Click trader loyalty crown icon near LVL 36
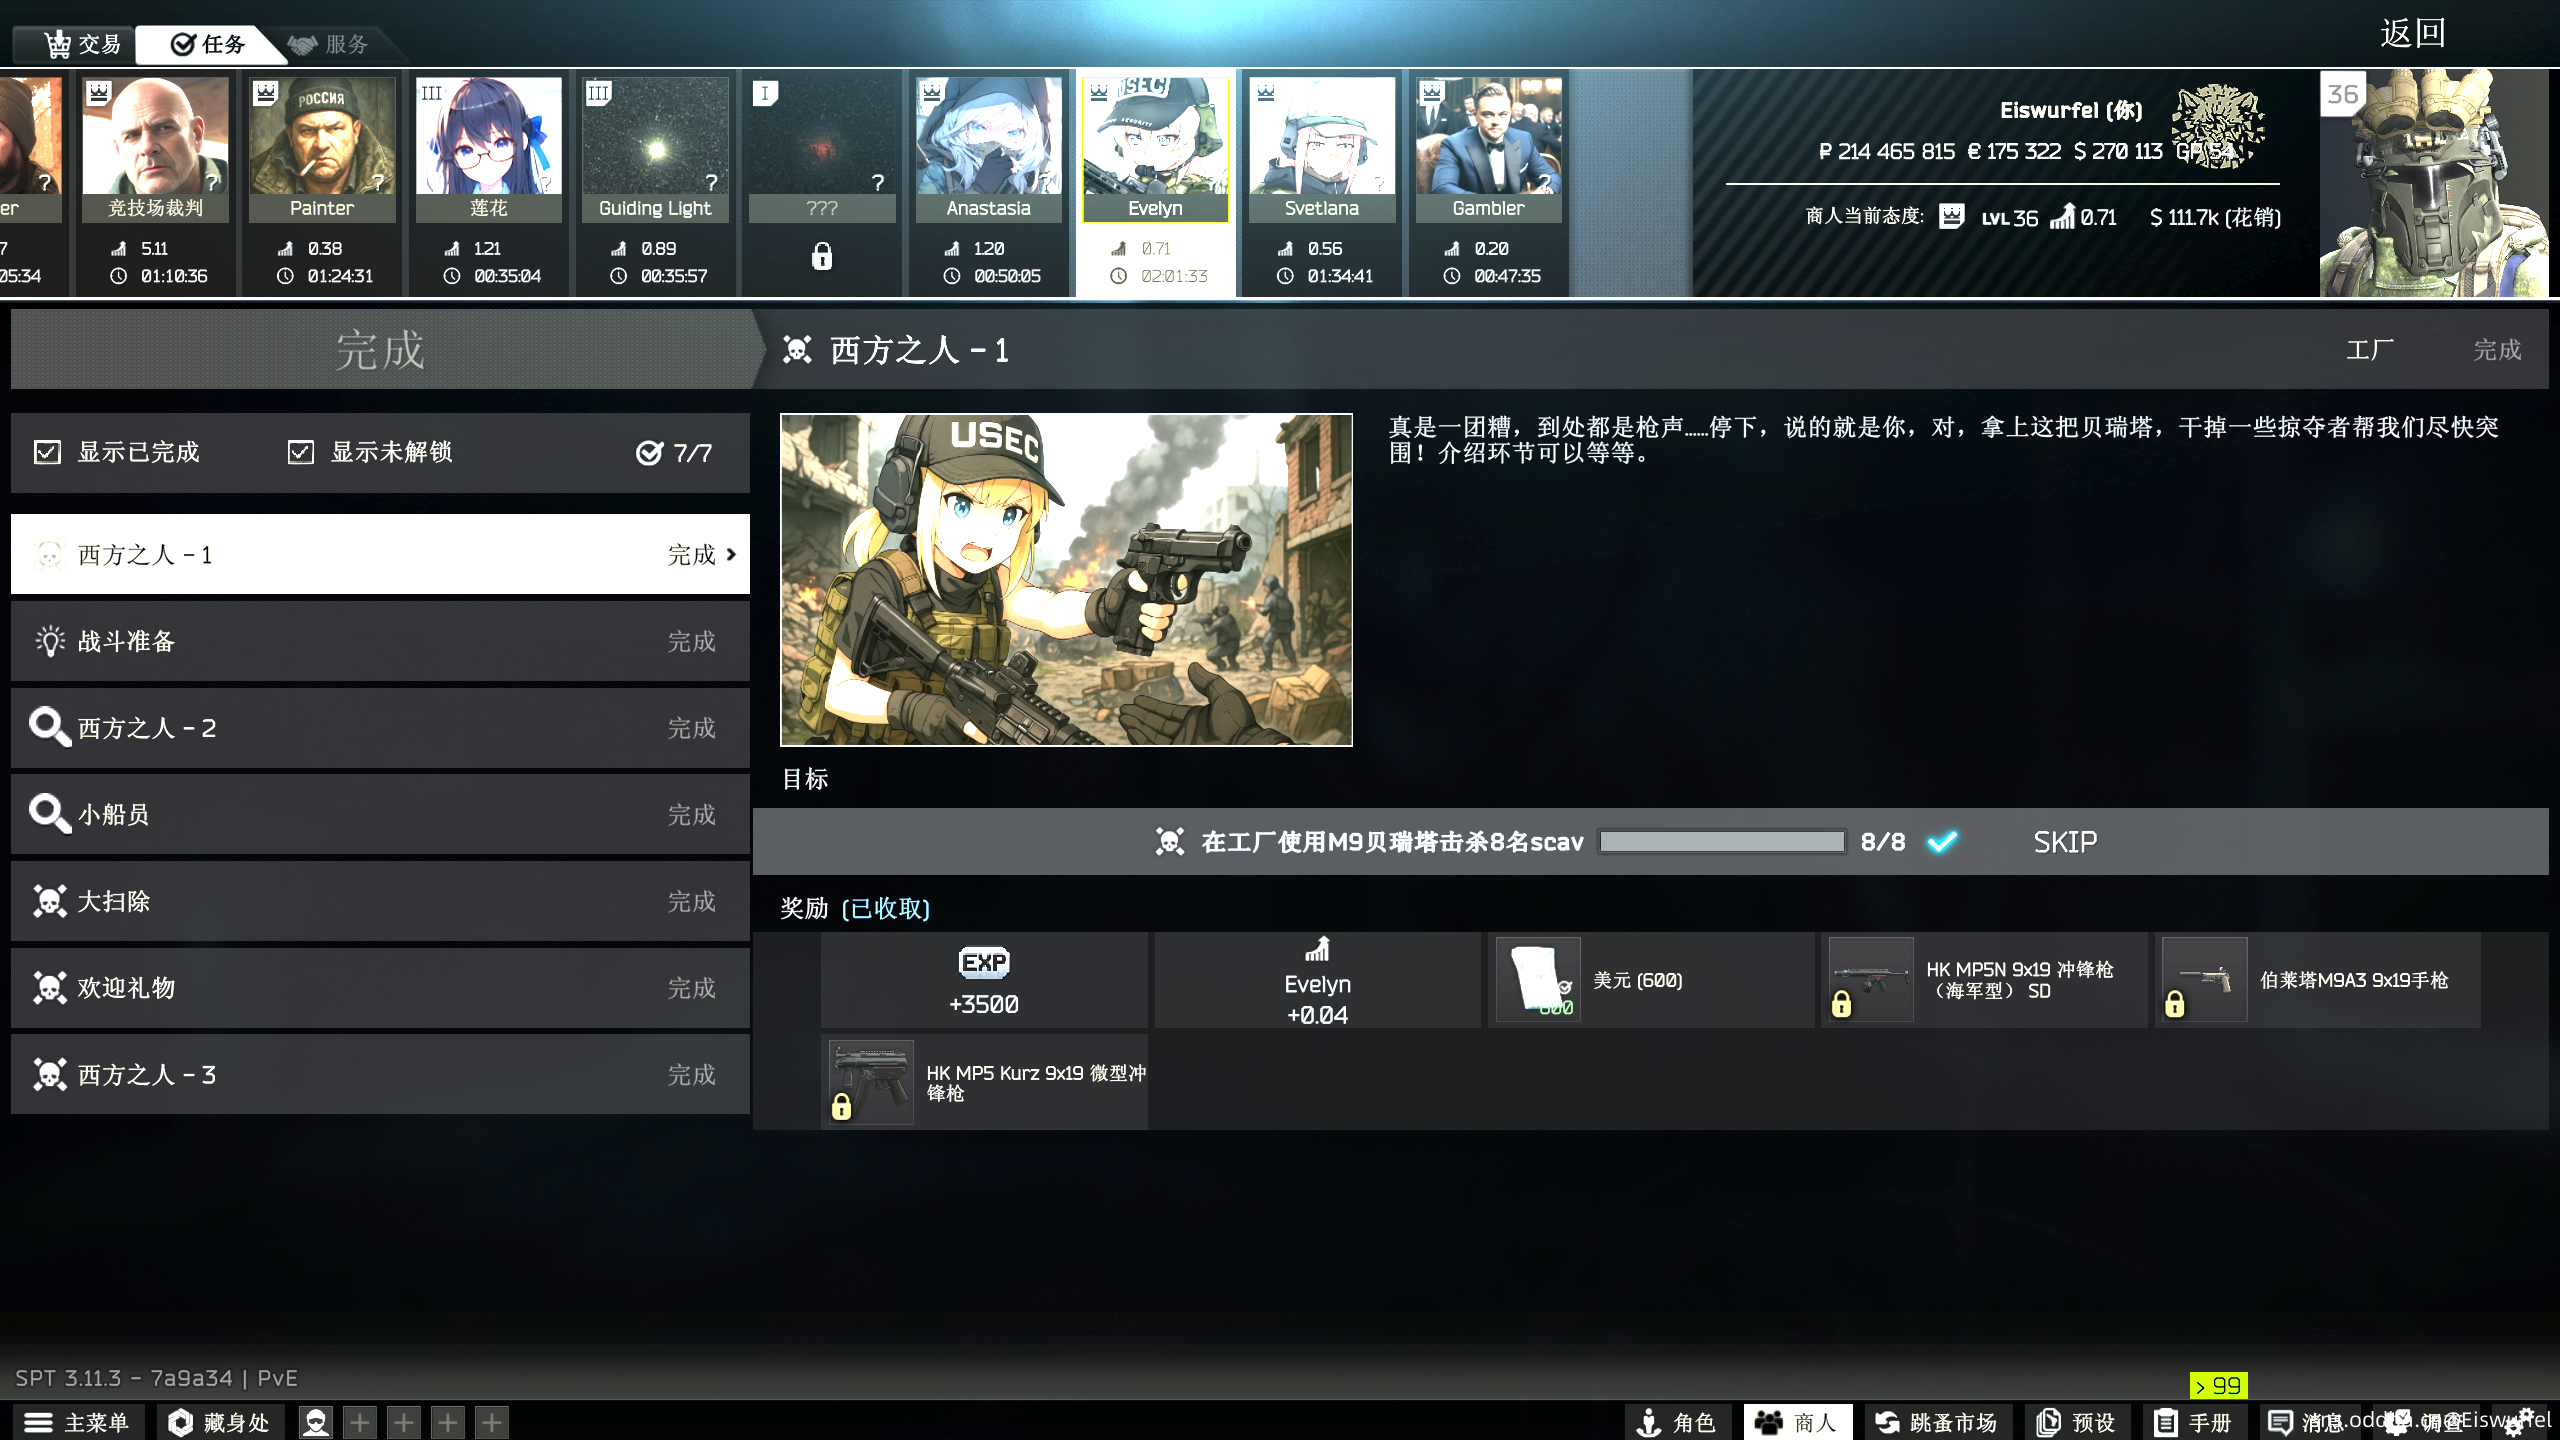The image size is (2560, 1440). point(1951,216)
